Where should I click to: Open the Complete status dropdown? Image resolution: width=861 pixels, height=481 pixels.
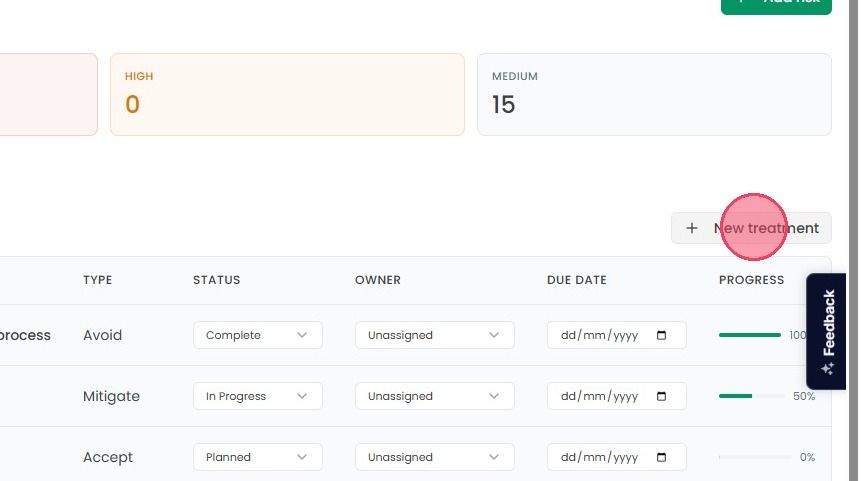258,335
